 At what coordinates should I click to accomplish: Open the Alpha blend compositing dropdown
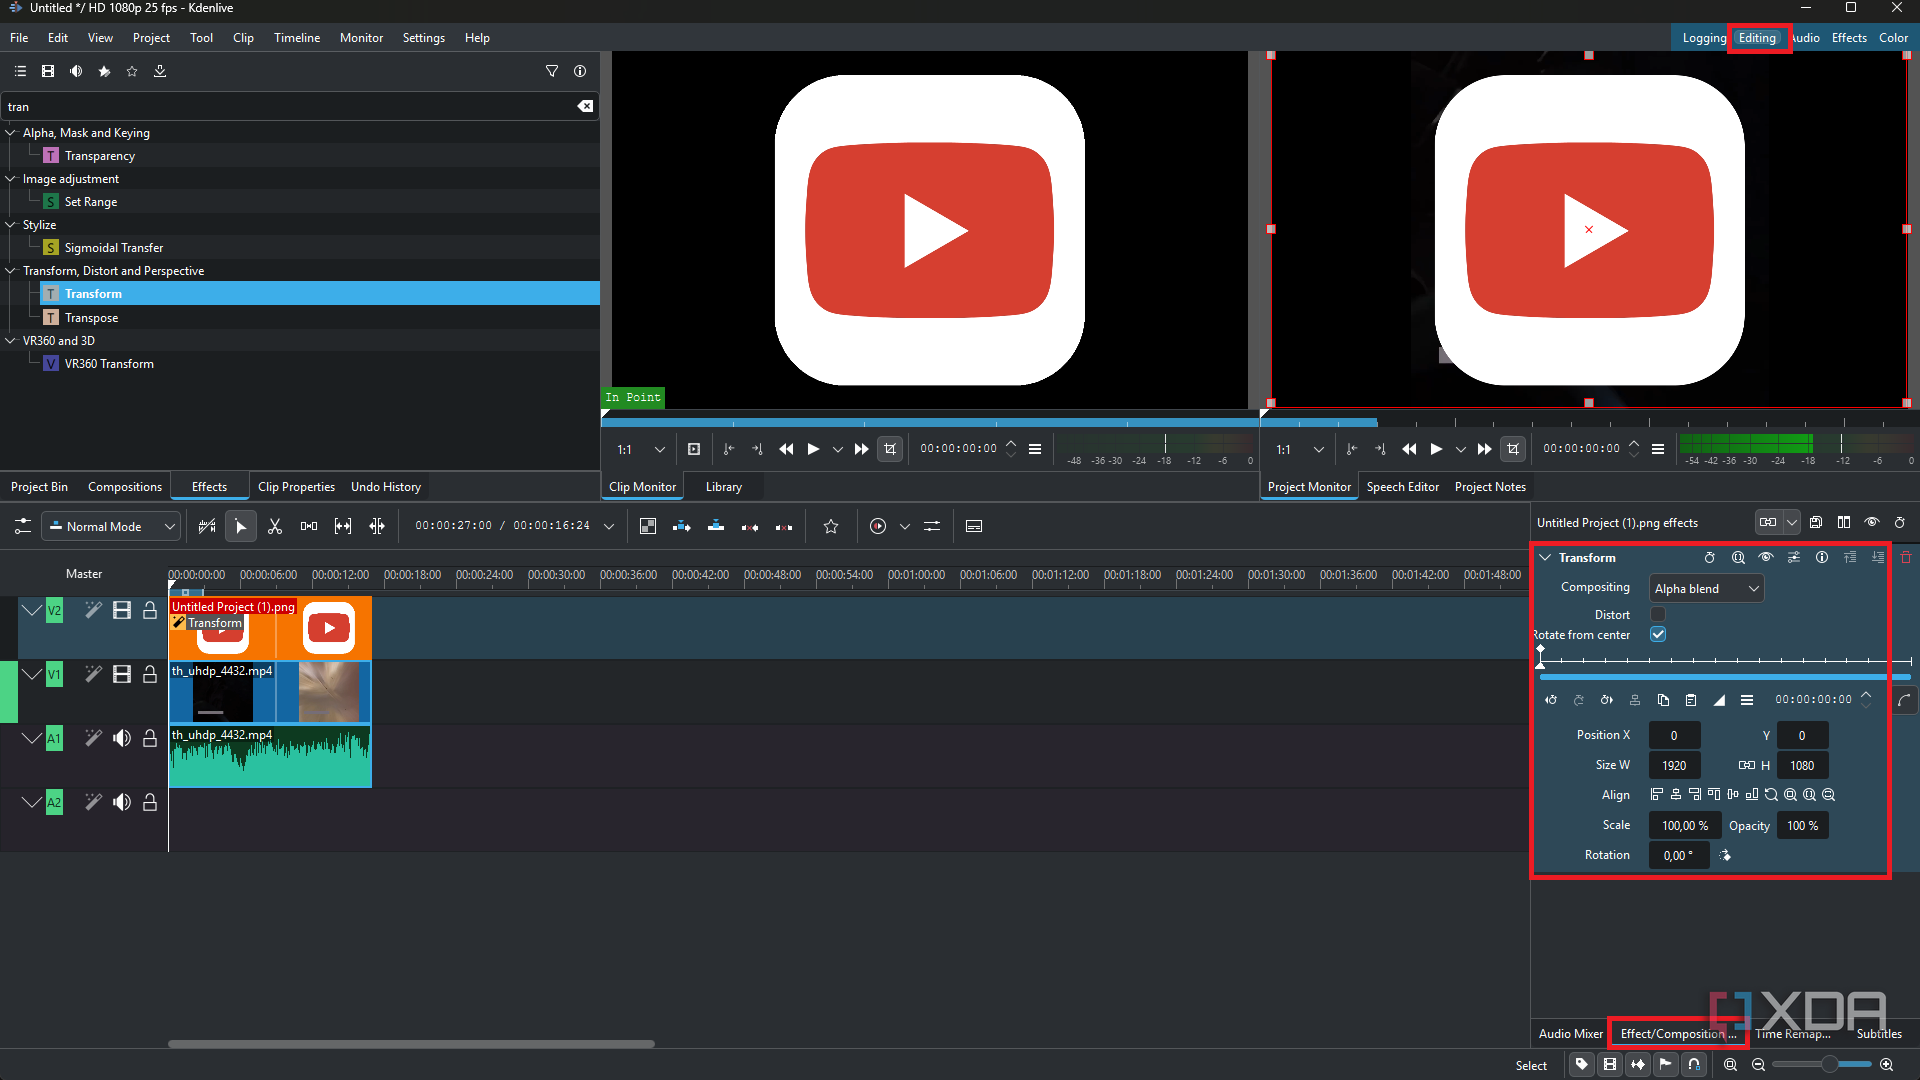click(1706, 588)
